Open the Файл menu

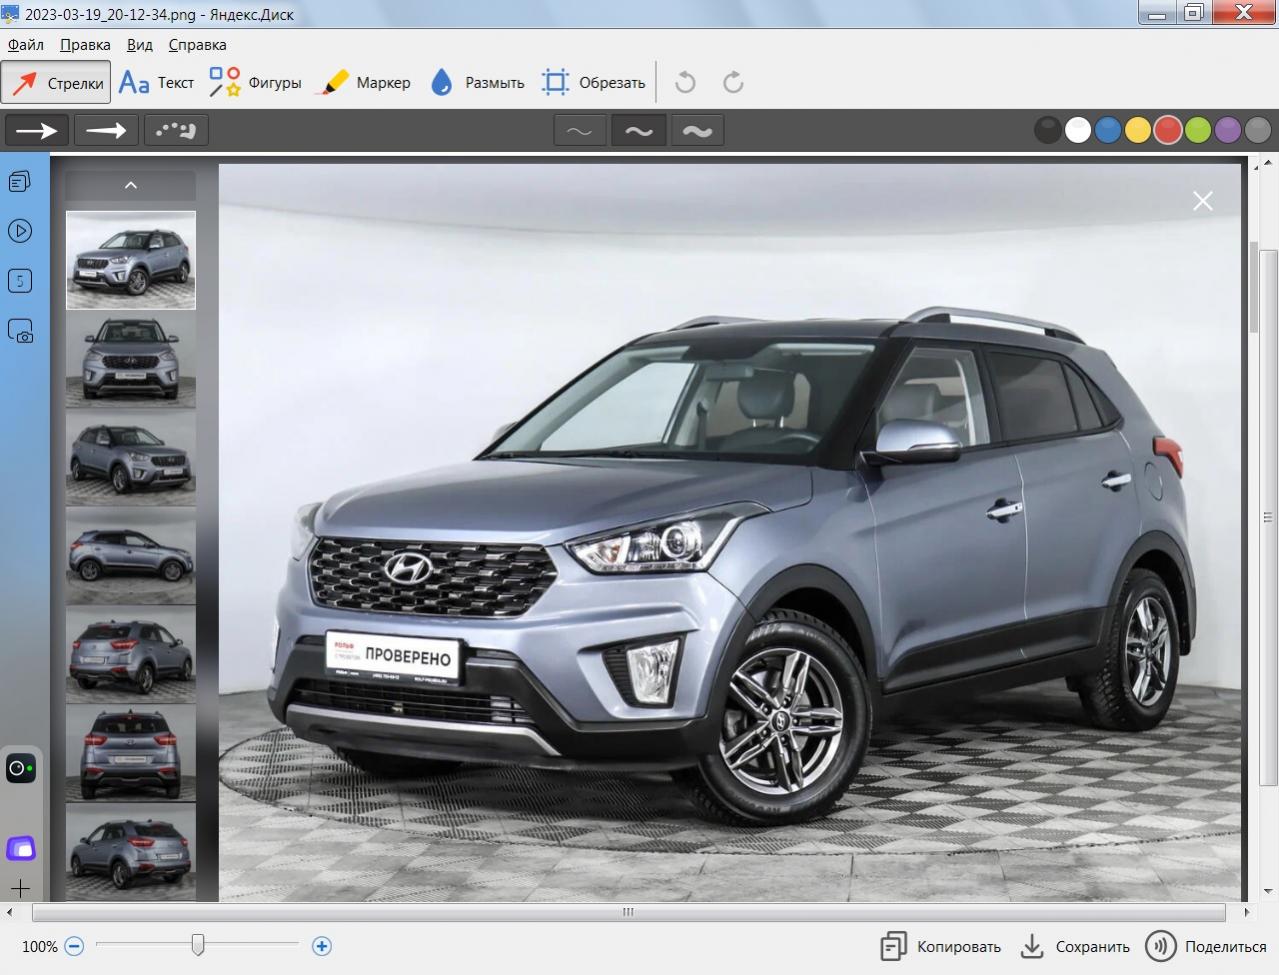[26, 44]
